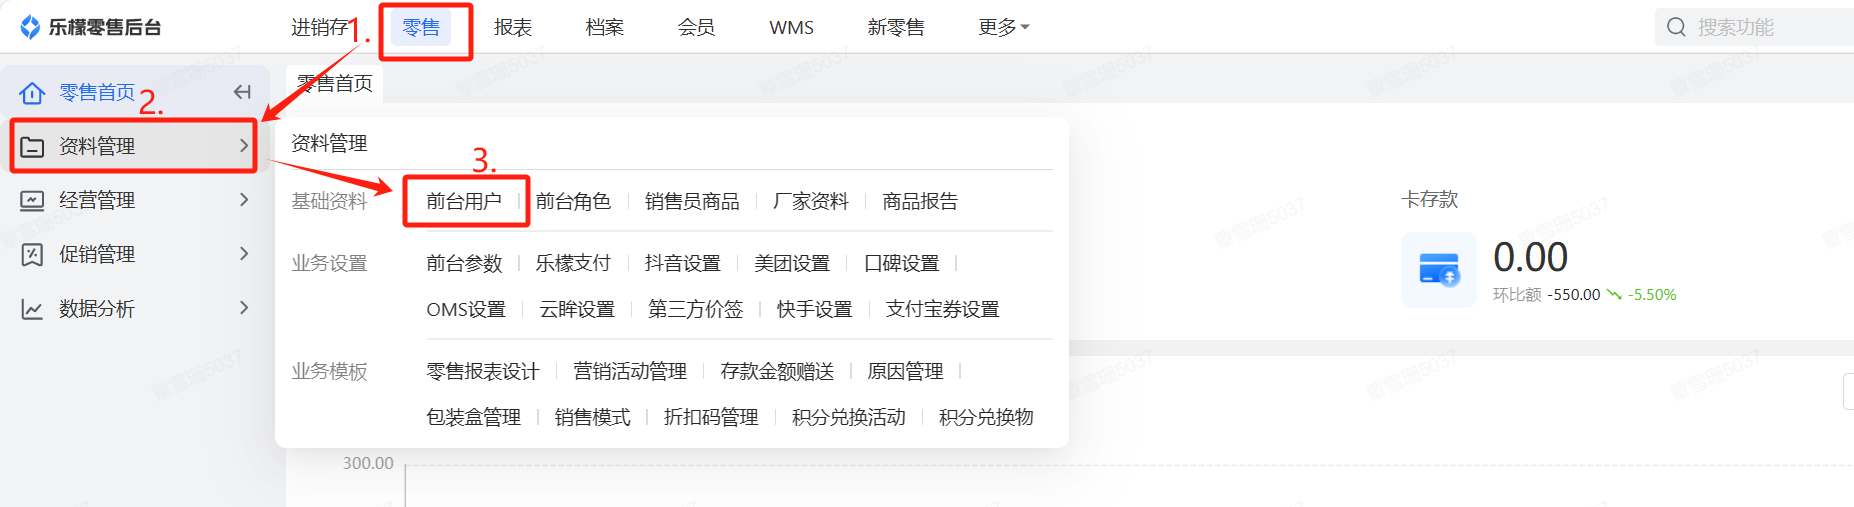This screenshot has height=507, width=1854.
Task: Collapse the sidebar with the arrow icon
Action: coord(242,92)
